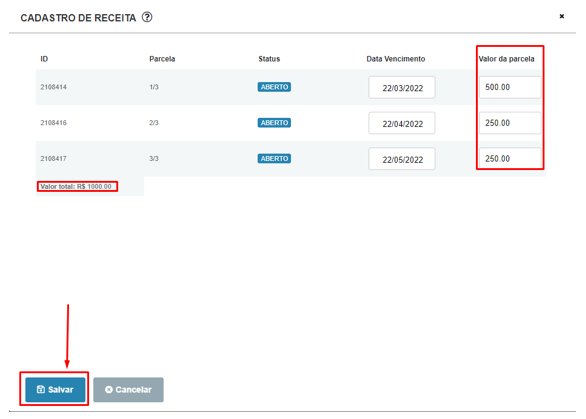This screenshot has height=419, width=586.
Task: Select the 500.00 installment value field
Action: [x=510, y=87]
